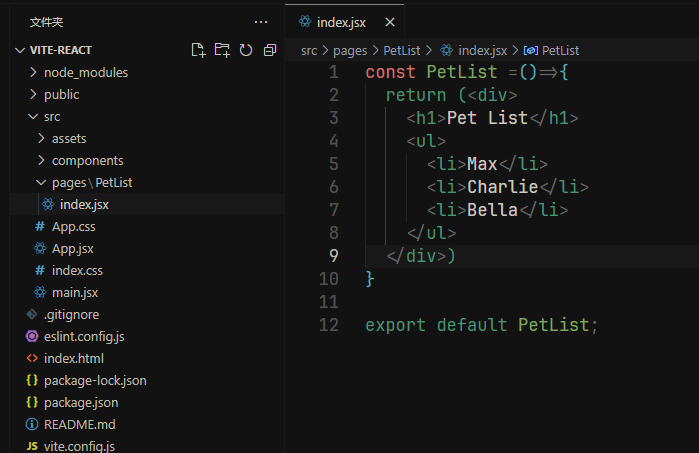Click the PetList symbol in breadcrumb
This screenshot has height=453, width=699.
point(559,50)
